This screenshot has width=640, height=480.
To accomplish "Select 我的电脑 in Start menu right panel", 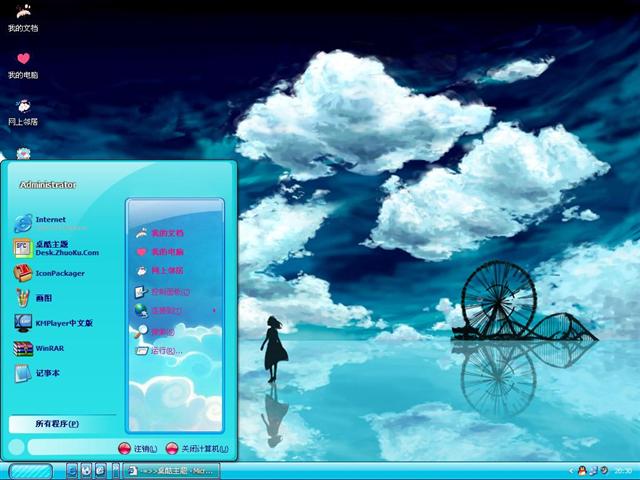I will (x=160, y=252).
